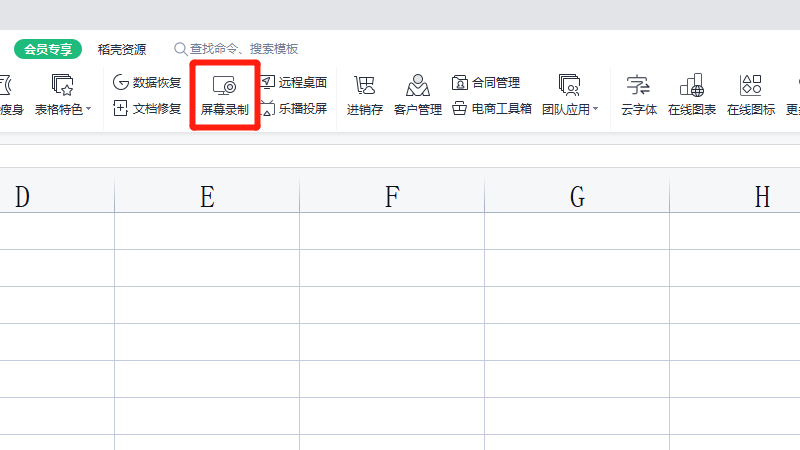800x450 pixels.
Task: Open the 云字体 cloud fonts tool
Action: (x=639, y=95)
